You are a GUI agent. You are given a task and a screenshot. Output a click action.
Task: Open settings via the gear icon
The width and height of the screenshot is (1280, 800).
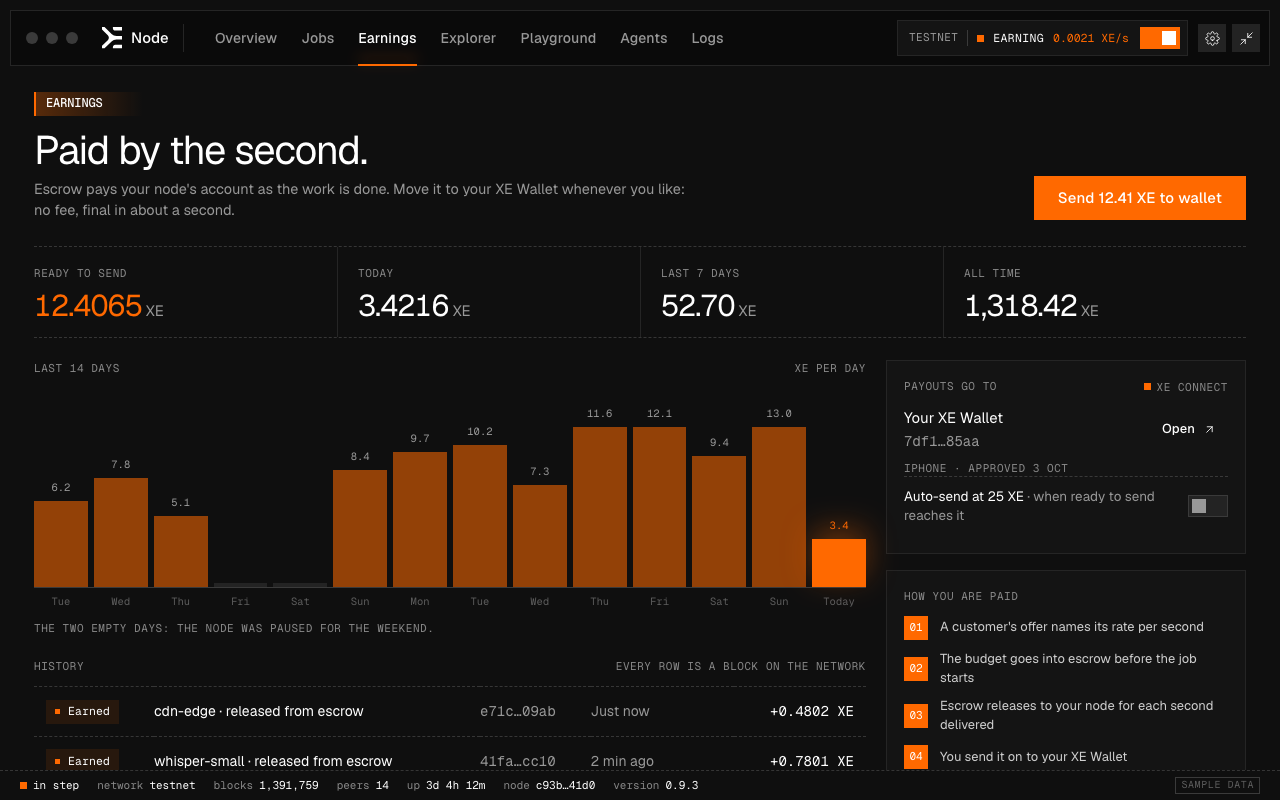point(1212,38)
